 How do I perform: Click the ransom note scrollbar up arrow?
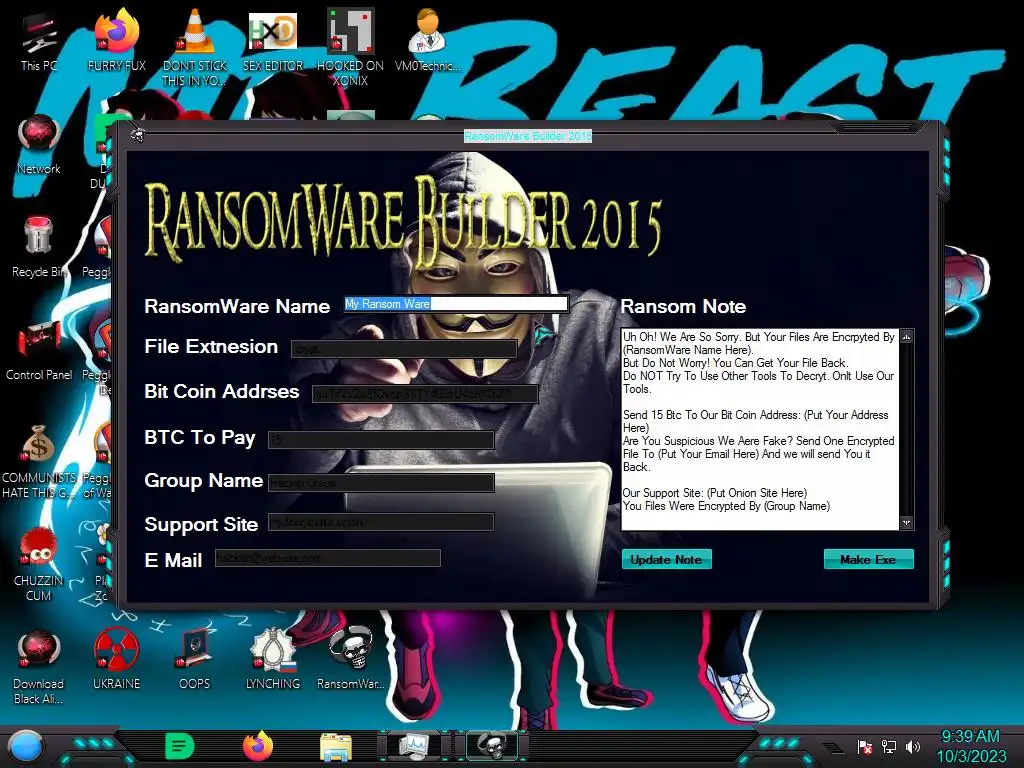pos(906,337)
